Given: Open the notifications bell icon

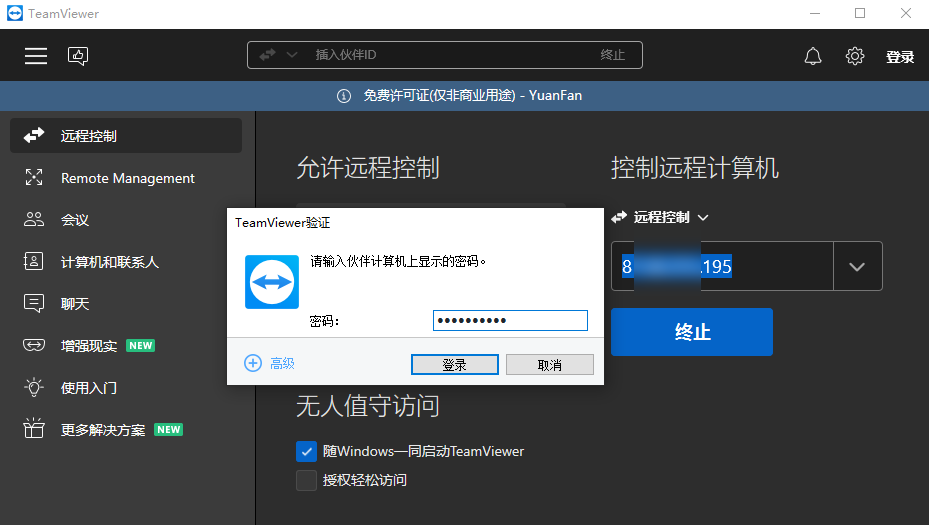Looking at the screenshot, I should [813, 56].
